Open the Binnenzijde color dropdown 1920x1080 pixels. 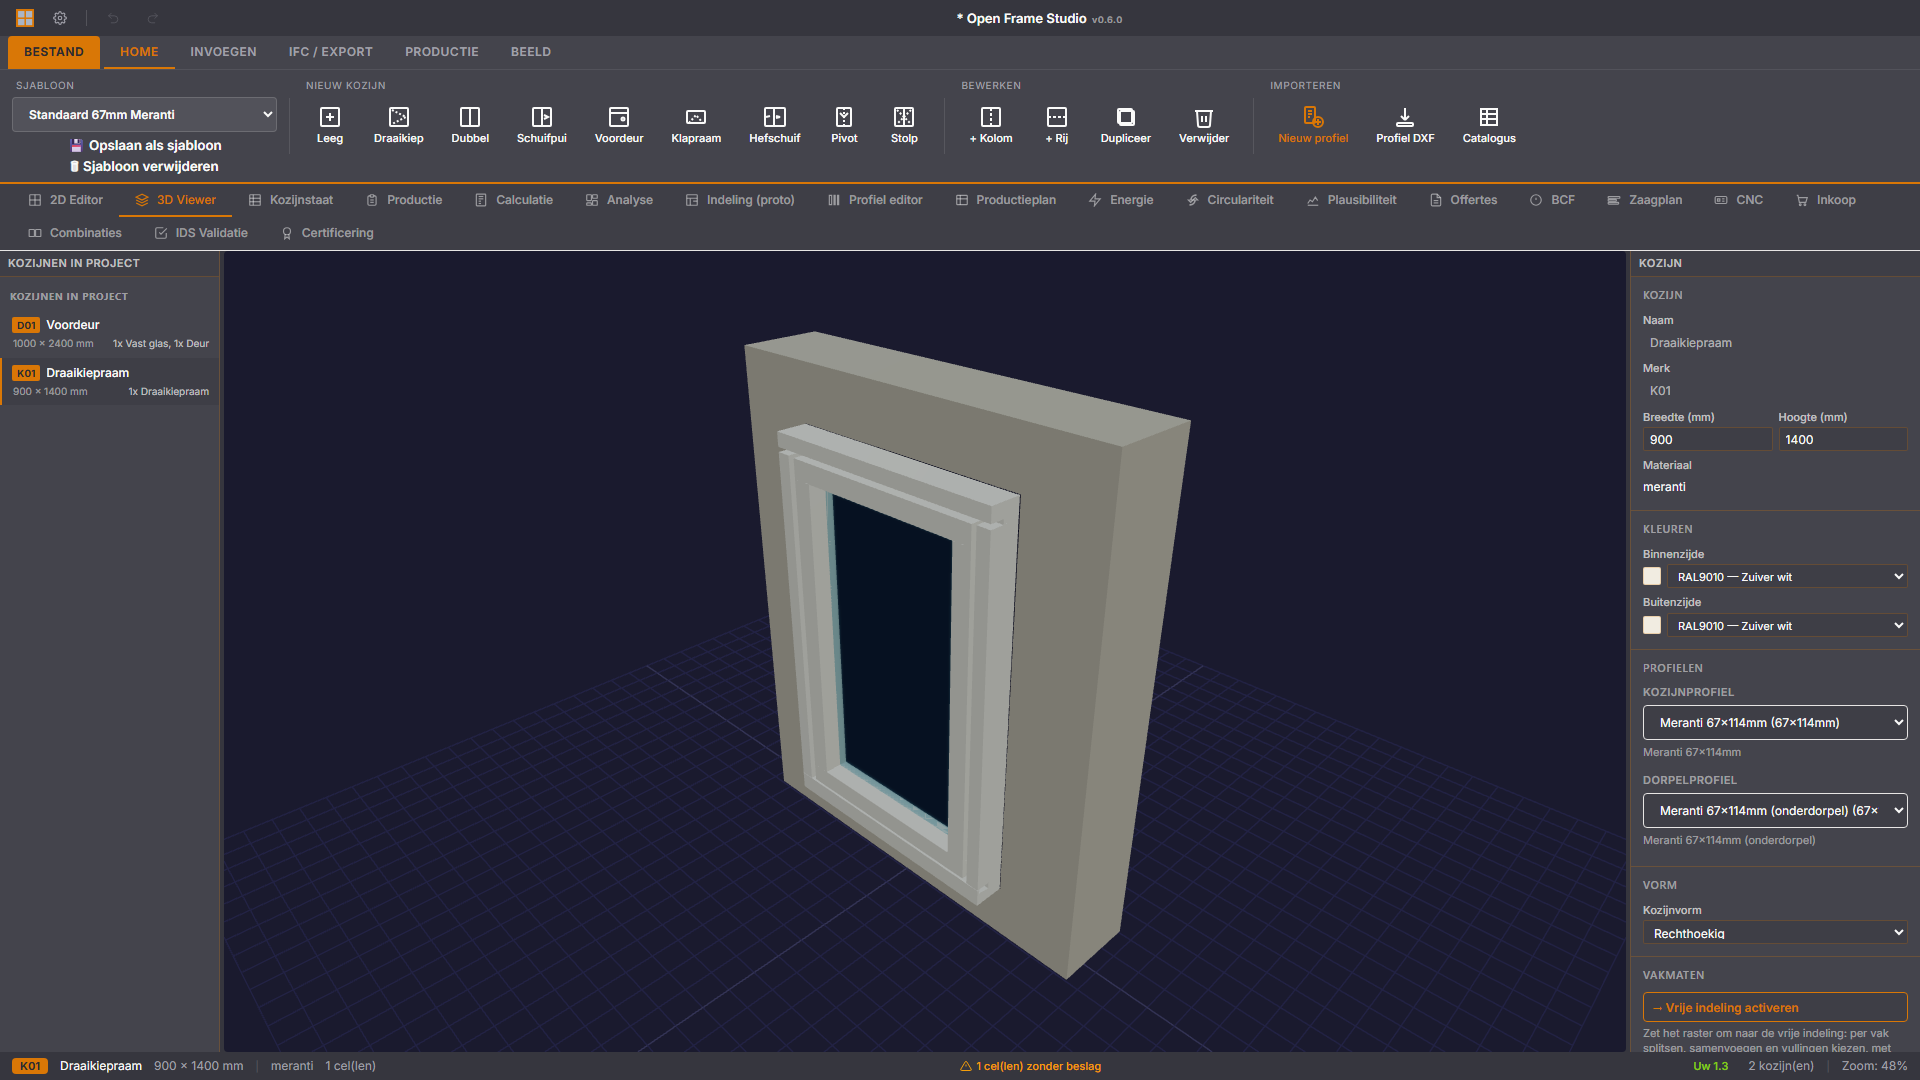1787,577
